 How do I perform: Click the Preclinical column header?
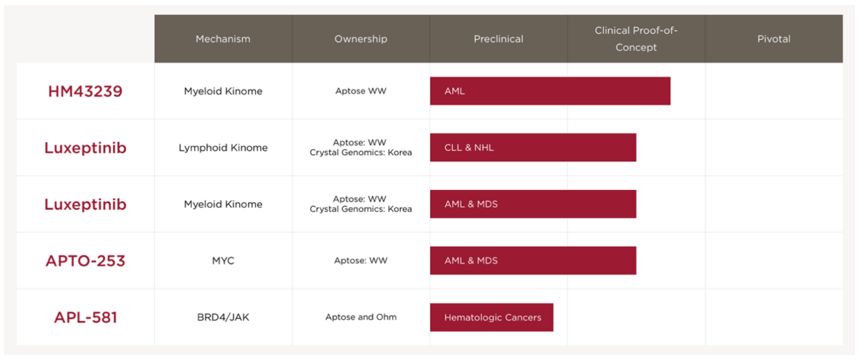coord(498,39)
